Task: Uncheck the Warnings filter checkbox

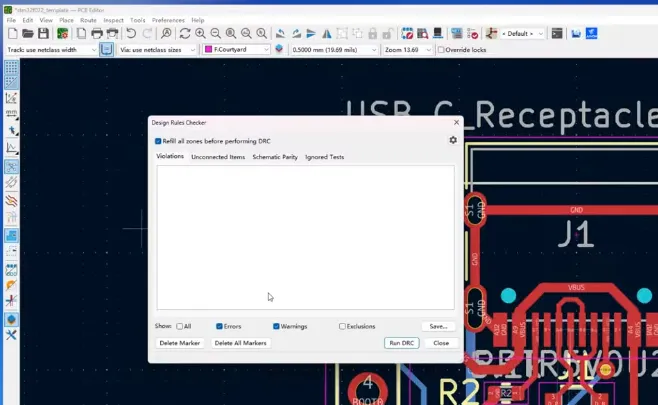Action: coord(276,326)
